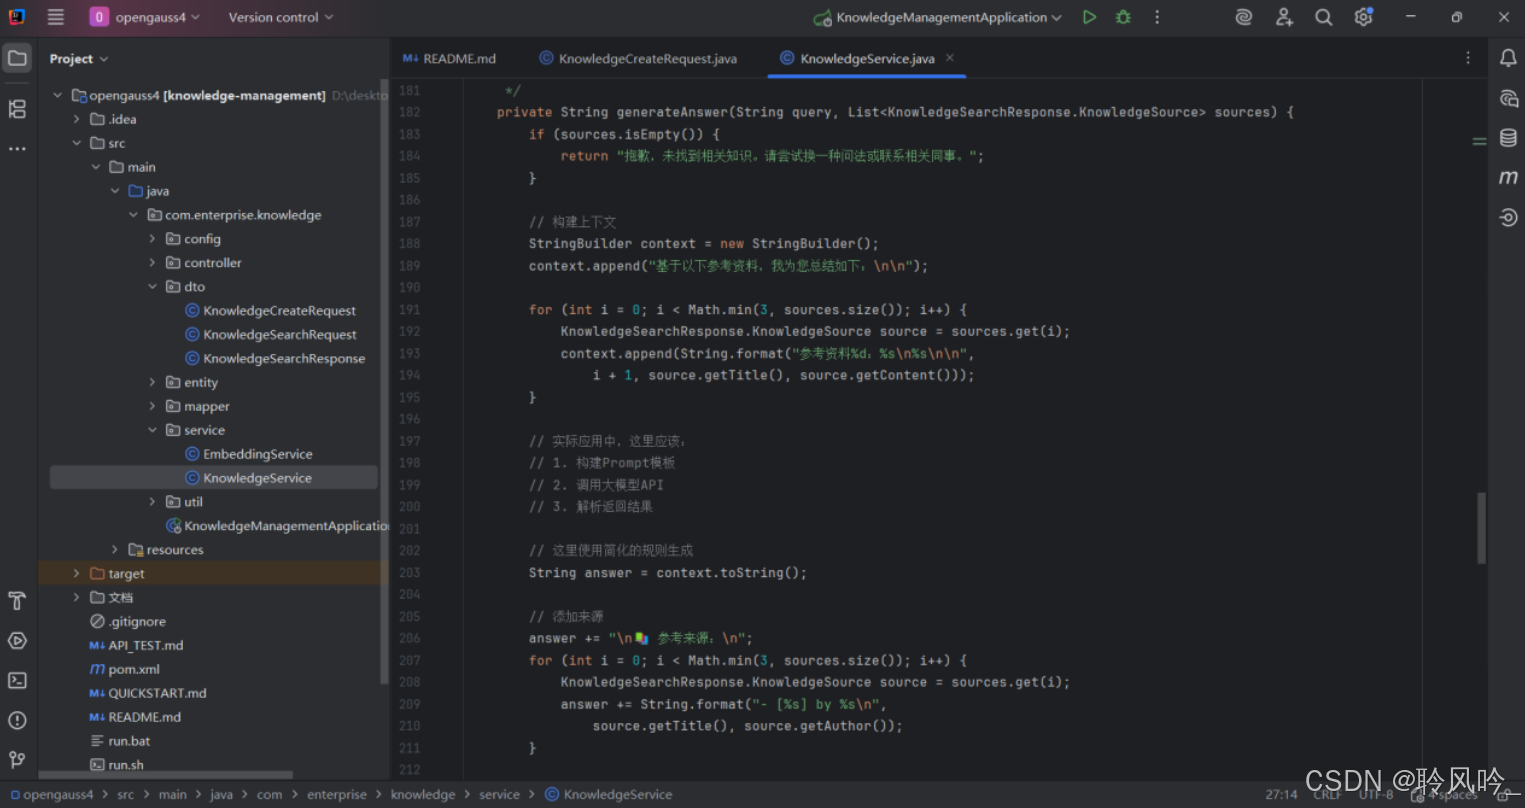The width and height of the screenshot is (1525, 808).
Task: Open AI chat tool window on right sidebar
Action: 1508,98
